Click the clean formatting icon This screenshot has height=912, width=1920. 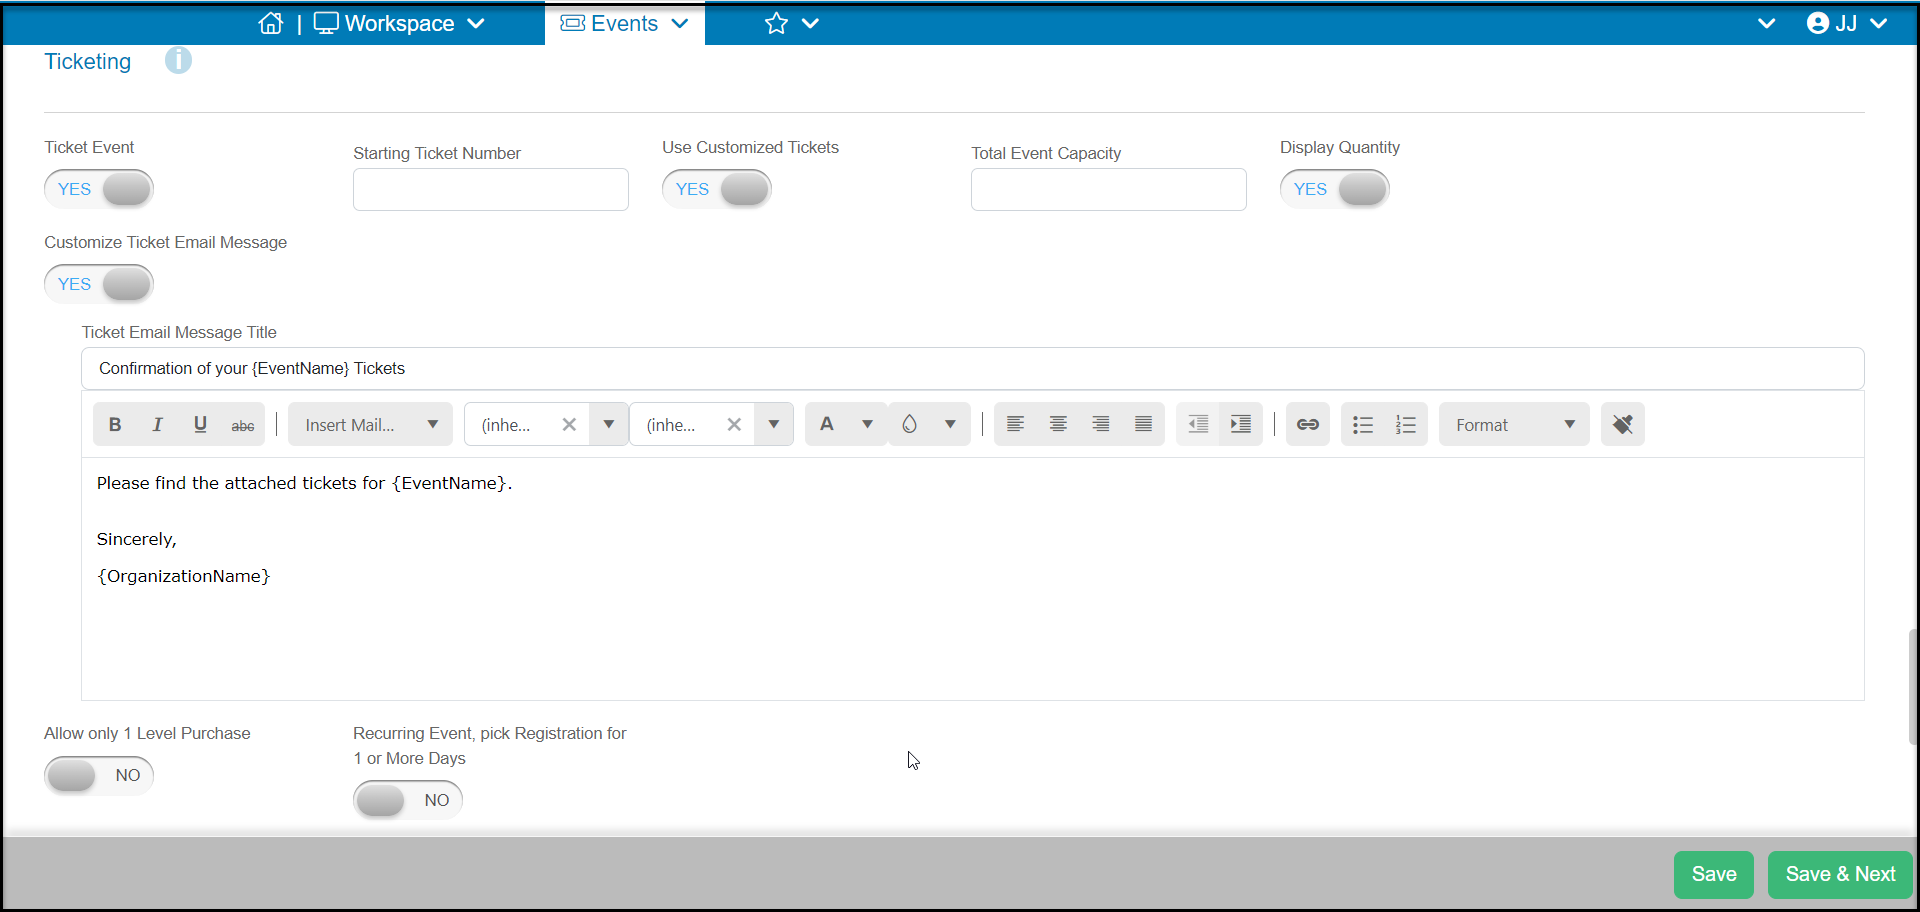click(1622, 424)
